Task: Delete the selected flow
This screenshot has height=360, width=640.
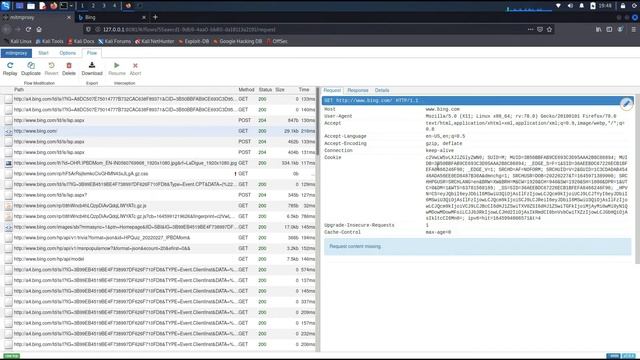Action: coord(69,69)
